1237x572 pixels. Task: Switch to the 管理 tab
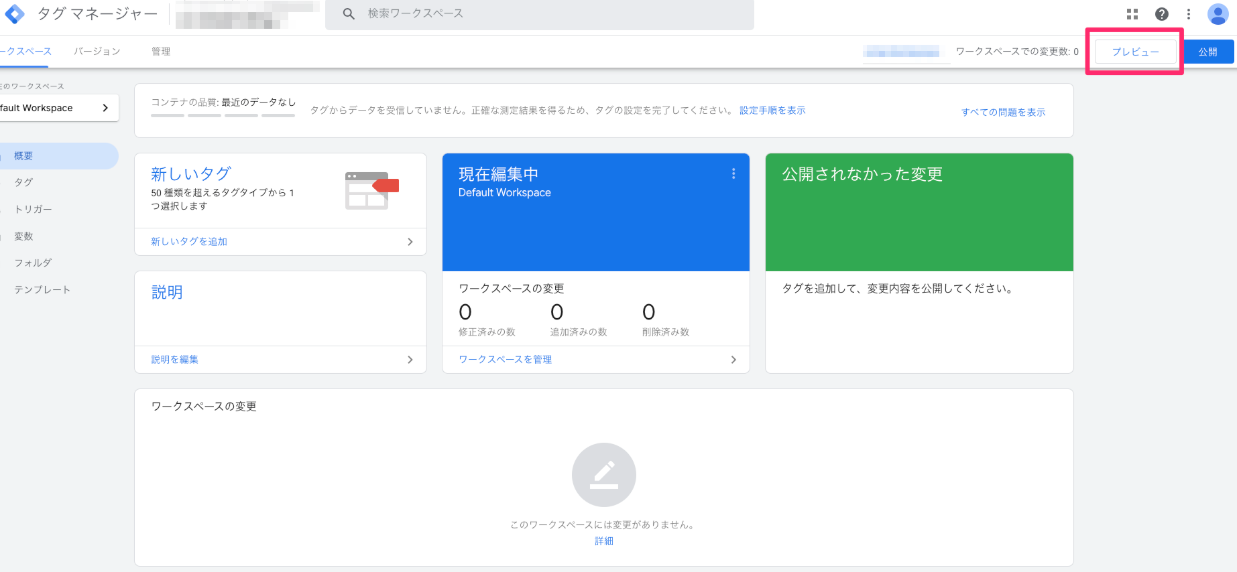(x=161, y=51)
